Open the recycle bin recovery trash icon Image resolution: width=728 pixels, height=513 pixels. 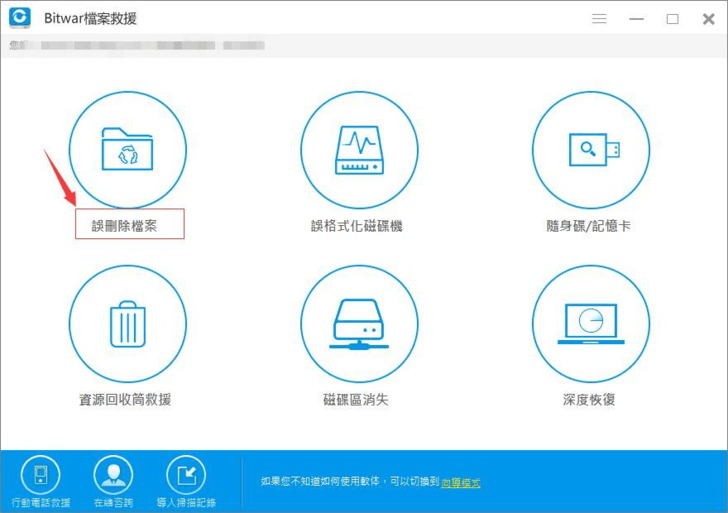[127, 324]
